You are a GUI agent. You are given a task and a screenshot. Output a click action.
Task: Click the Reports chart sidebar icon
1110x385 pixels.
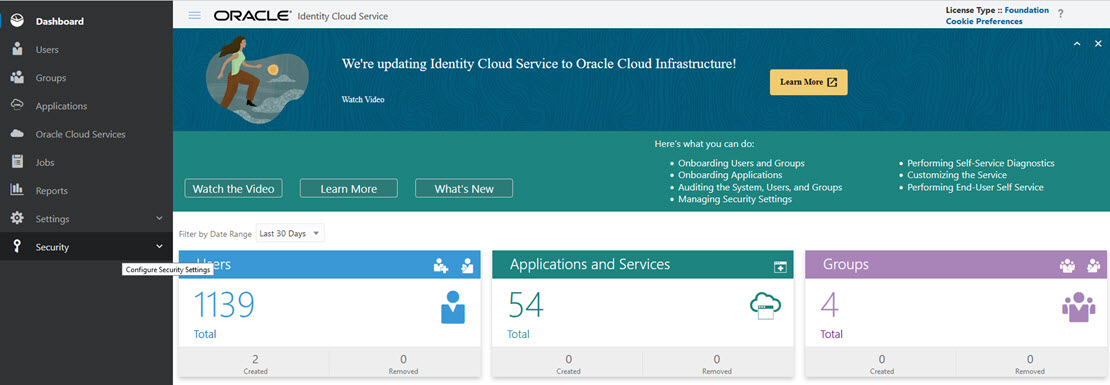point(18,190)
